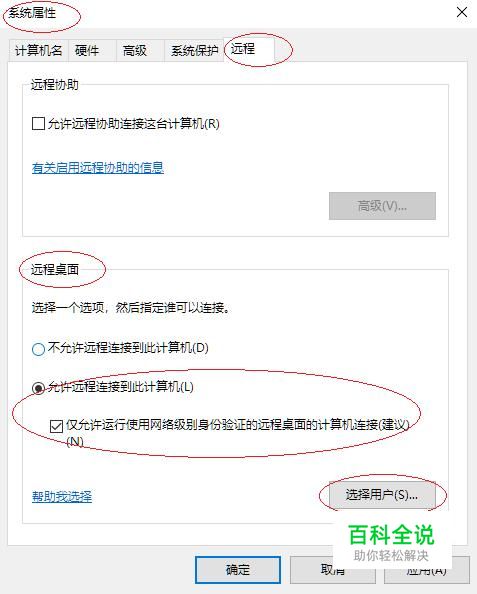This screenshot has width=477, height=594.
Task: Open the 帮助我选择 help link
Action: pyautogui.click(x=62, y=496)
